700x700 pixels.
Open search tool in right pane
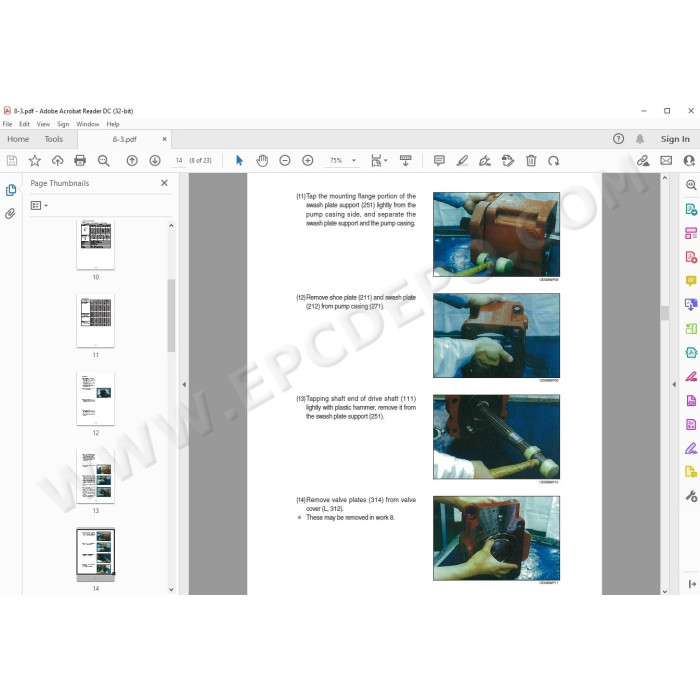pos(691,185)
